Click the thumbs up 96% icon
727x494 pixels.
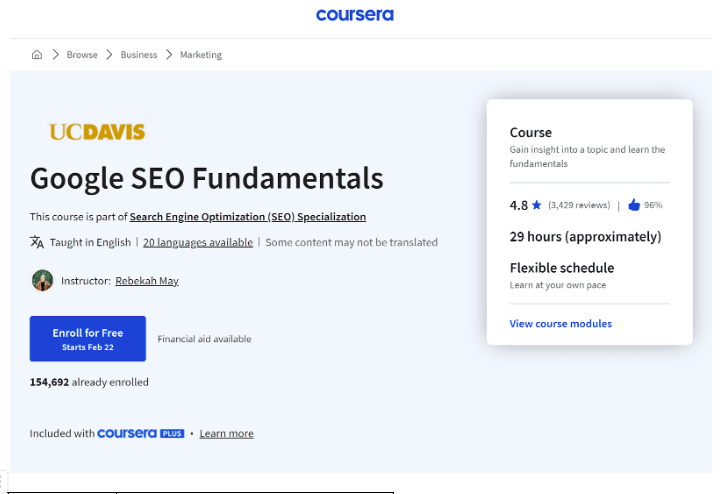point(634,205)
